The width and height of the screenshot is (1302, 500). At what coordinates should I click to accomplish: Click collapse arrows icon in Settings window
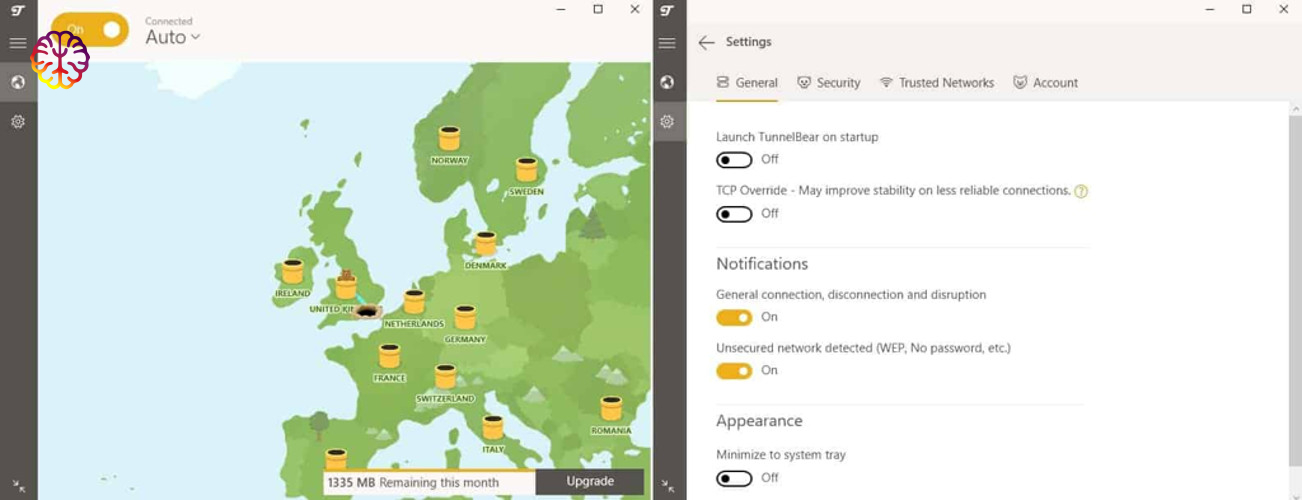tap(668, 487)
